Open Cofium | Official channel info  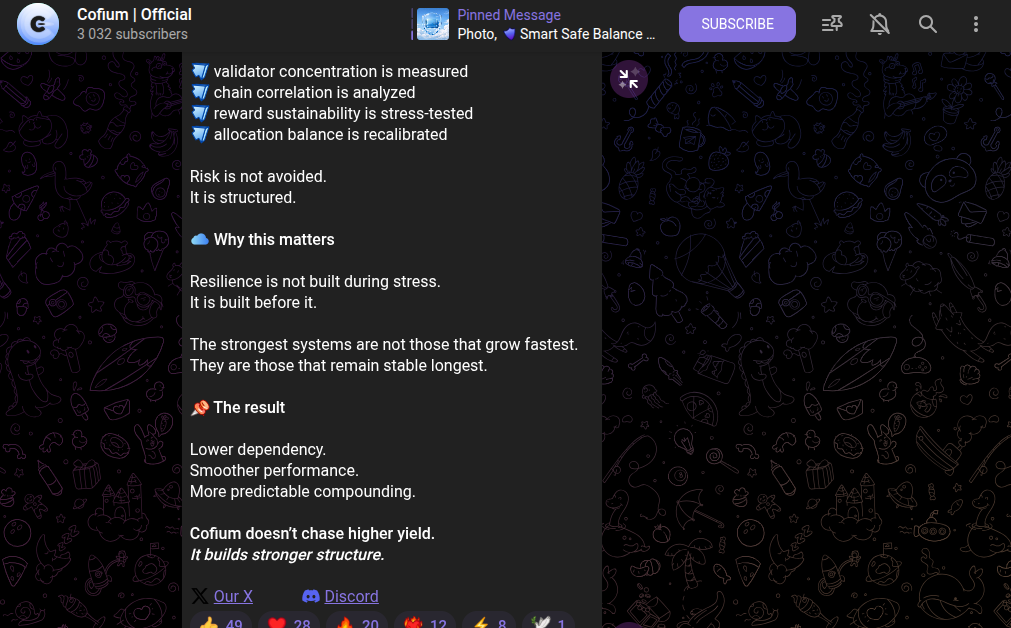point(134,15)
